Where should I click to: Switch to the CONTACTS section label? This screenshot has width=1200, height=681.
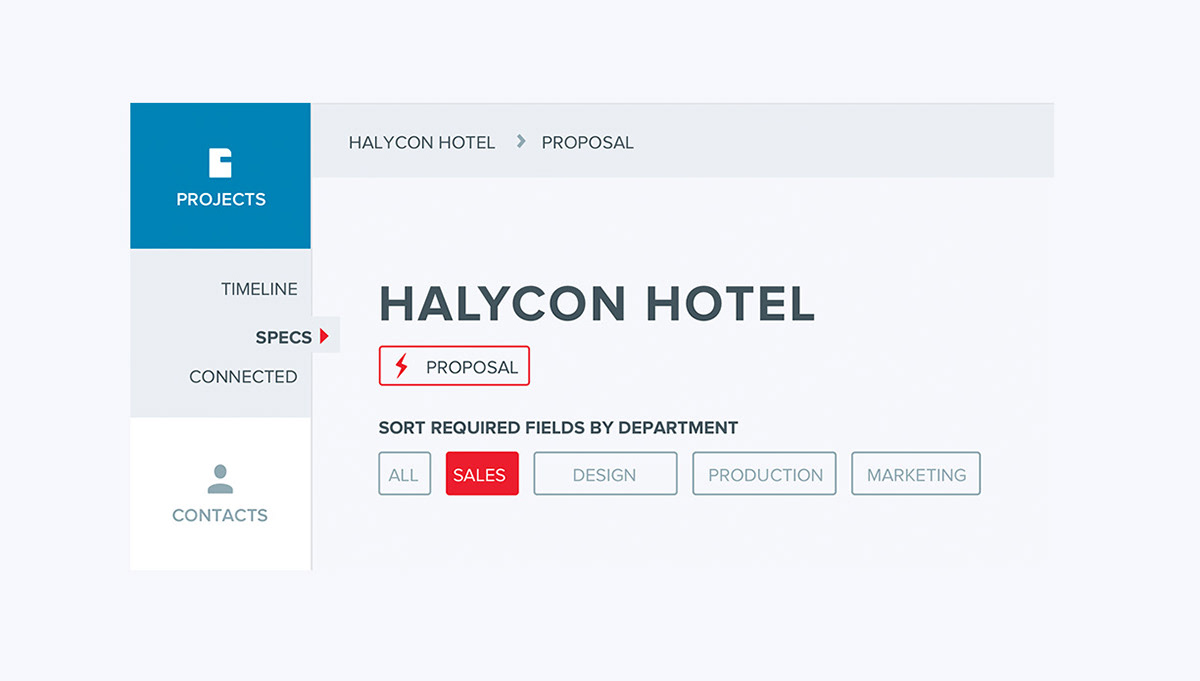pos(220,516)
